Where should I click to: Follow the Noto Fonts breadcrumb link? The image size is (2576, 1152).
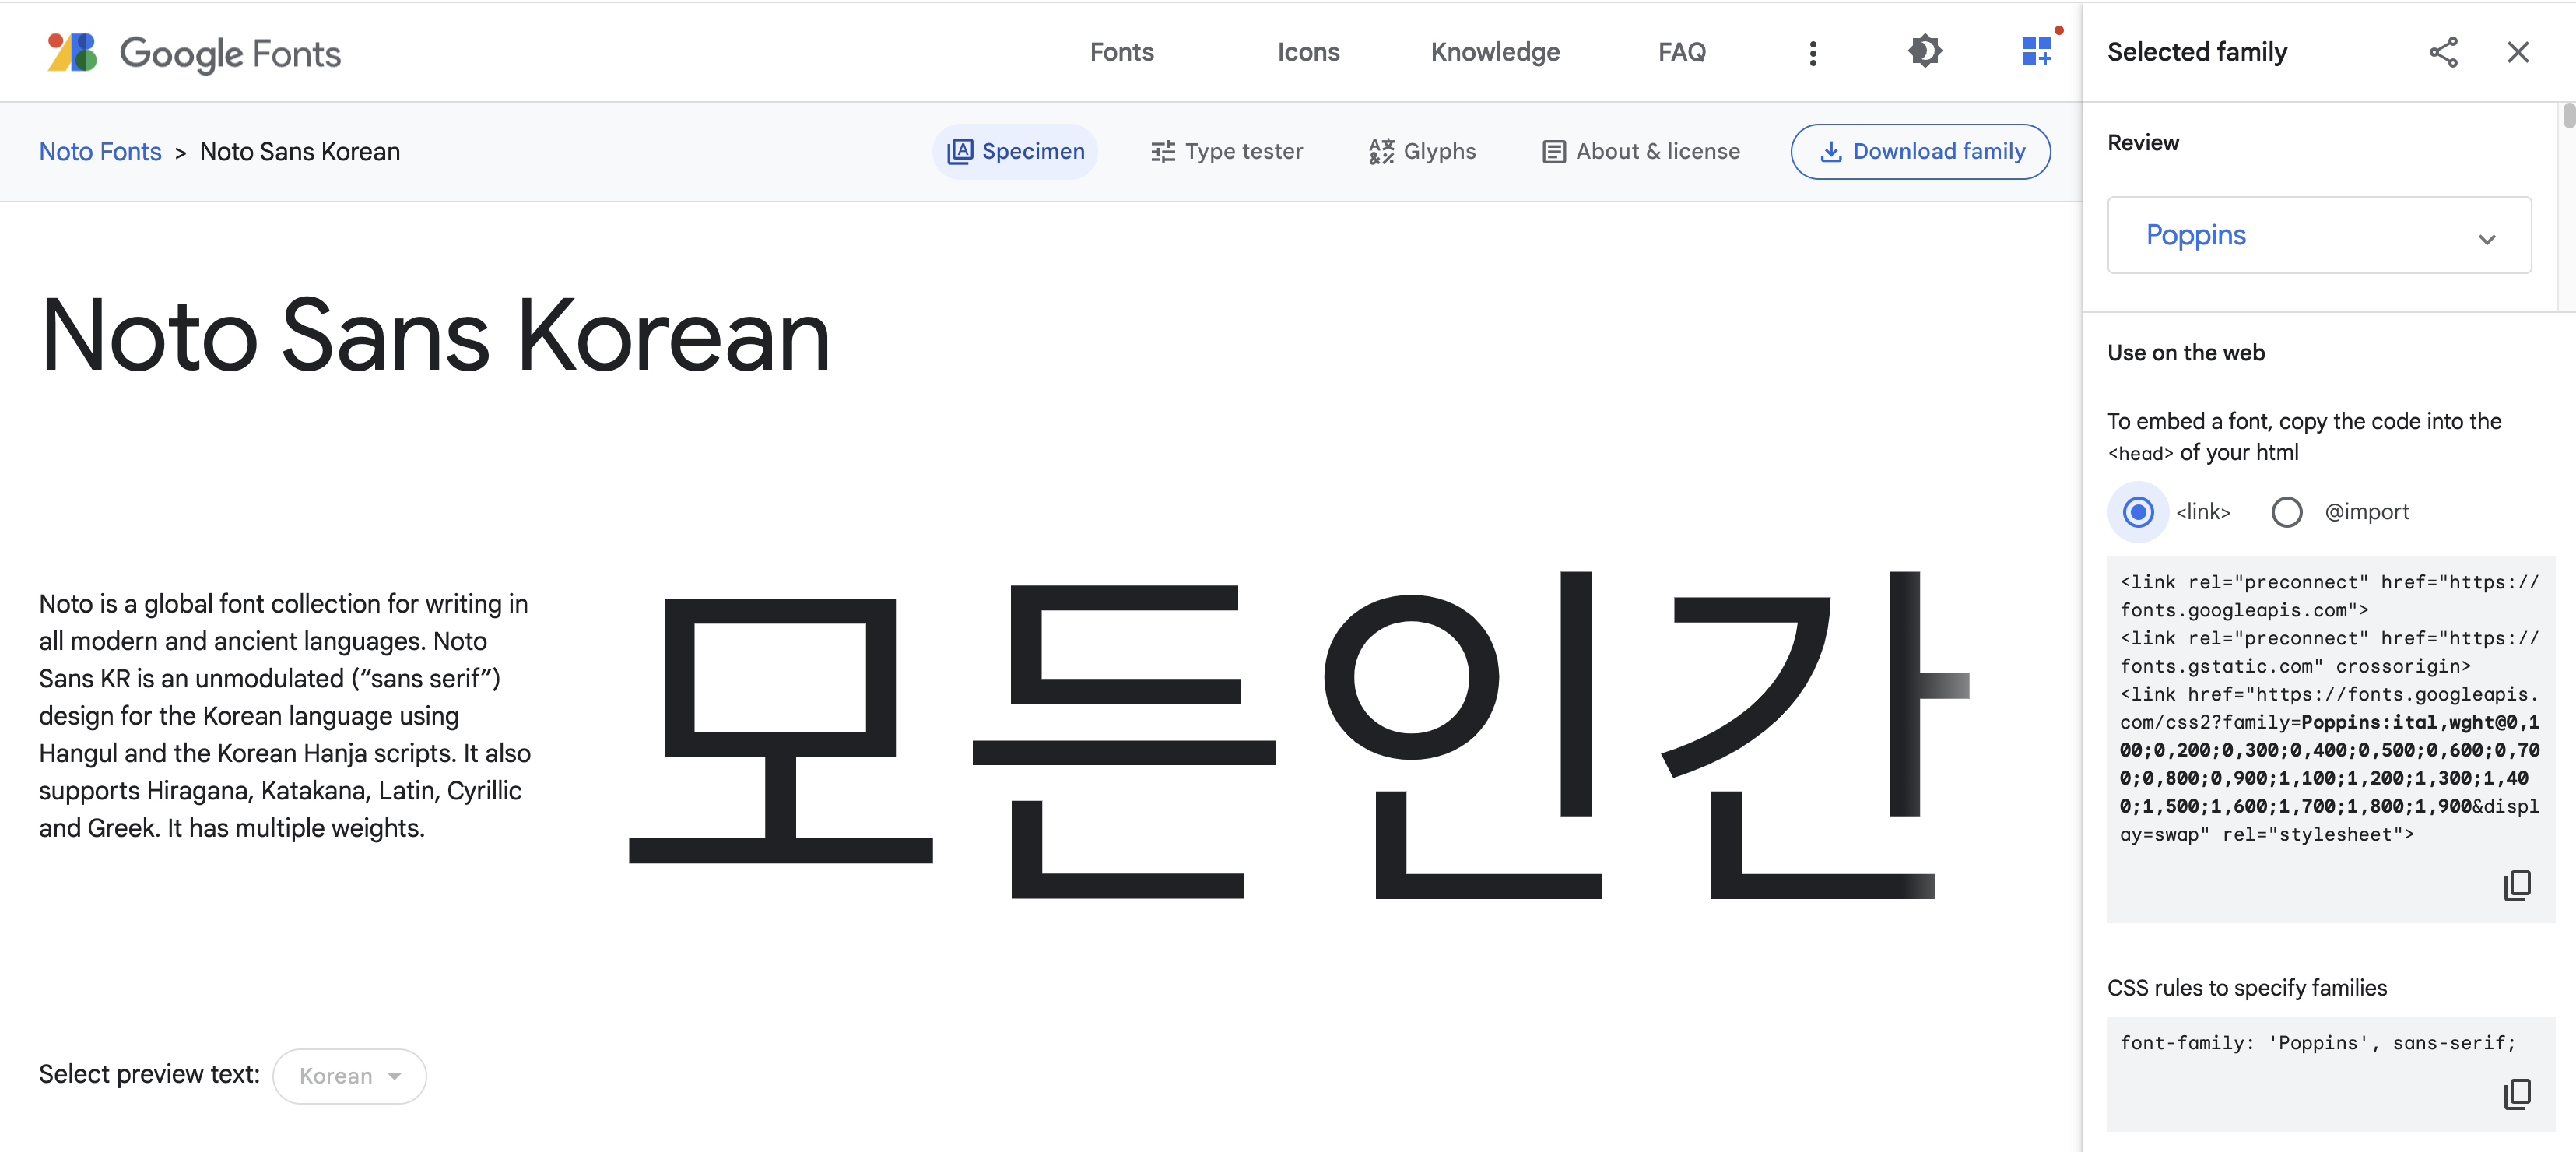point(100,152)
